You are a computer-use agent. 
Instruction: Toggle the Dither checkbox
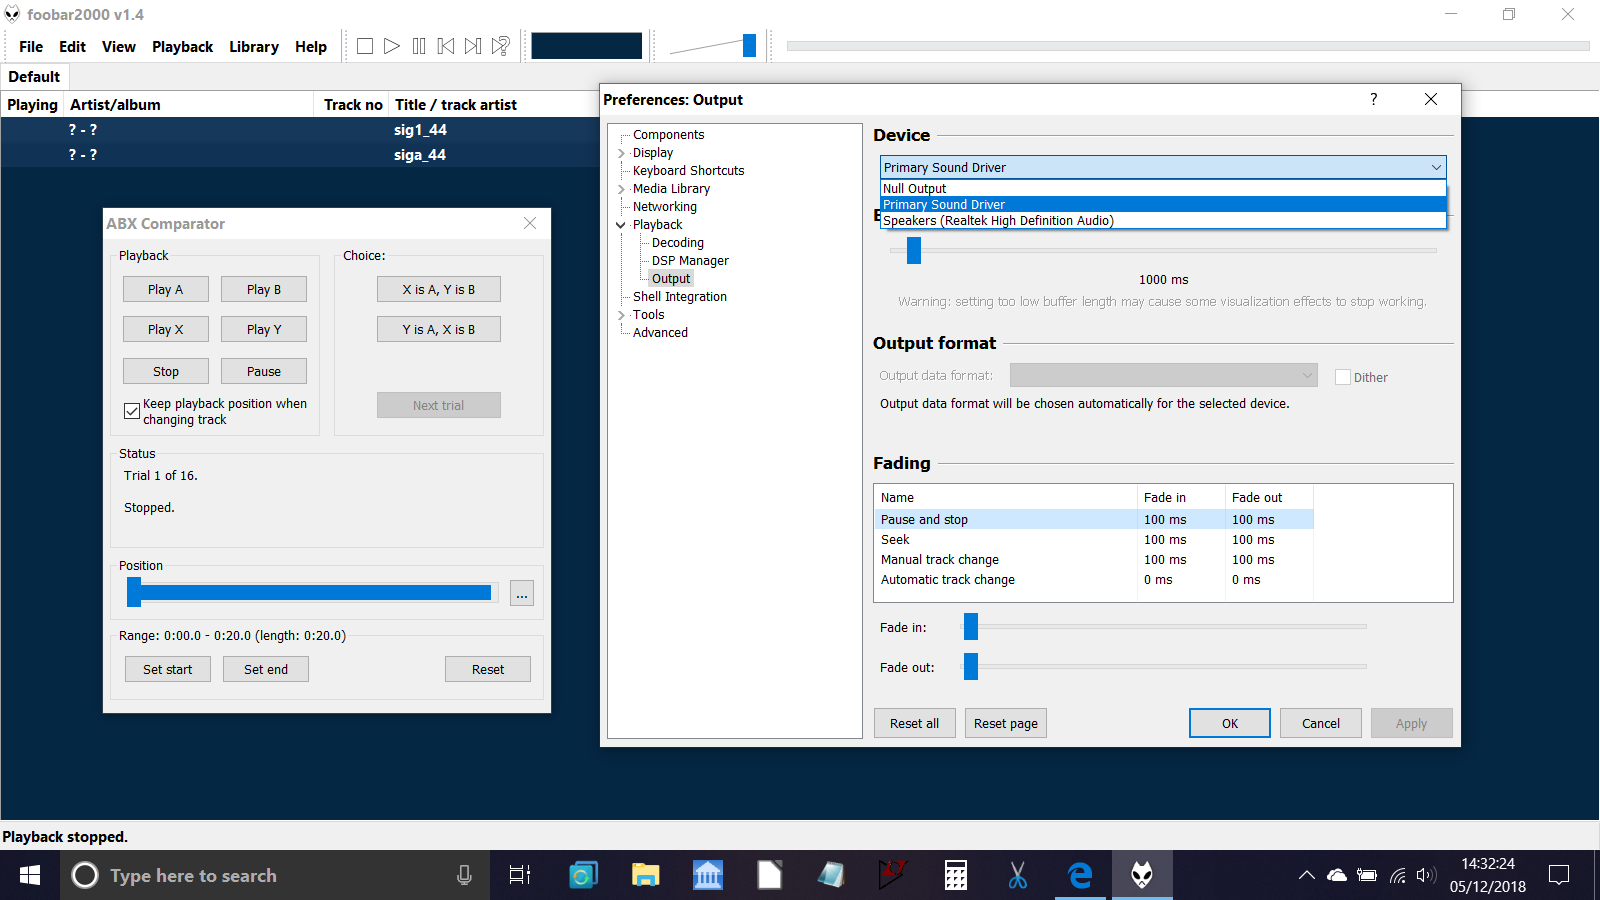1343,377
